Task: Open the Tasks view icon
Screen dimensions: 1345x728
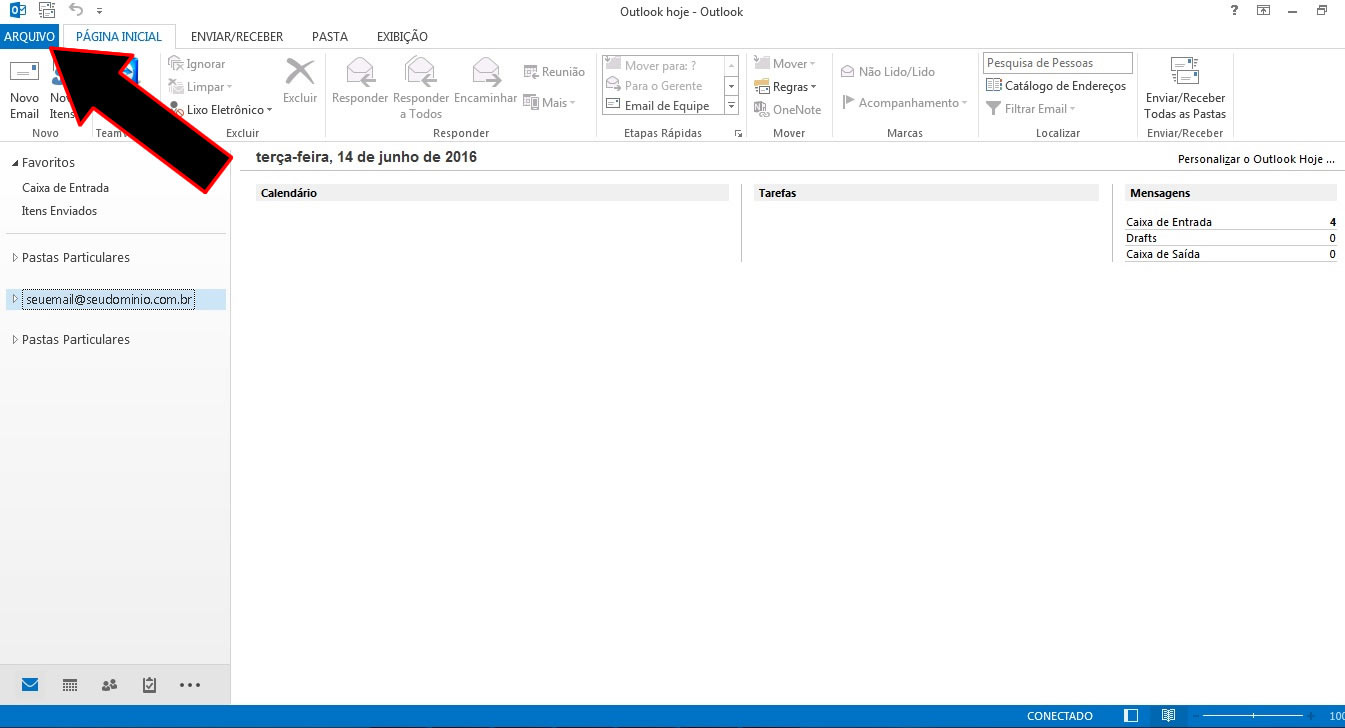Action: pyautogui.click(x=149, y=684)
